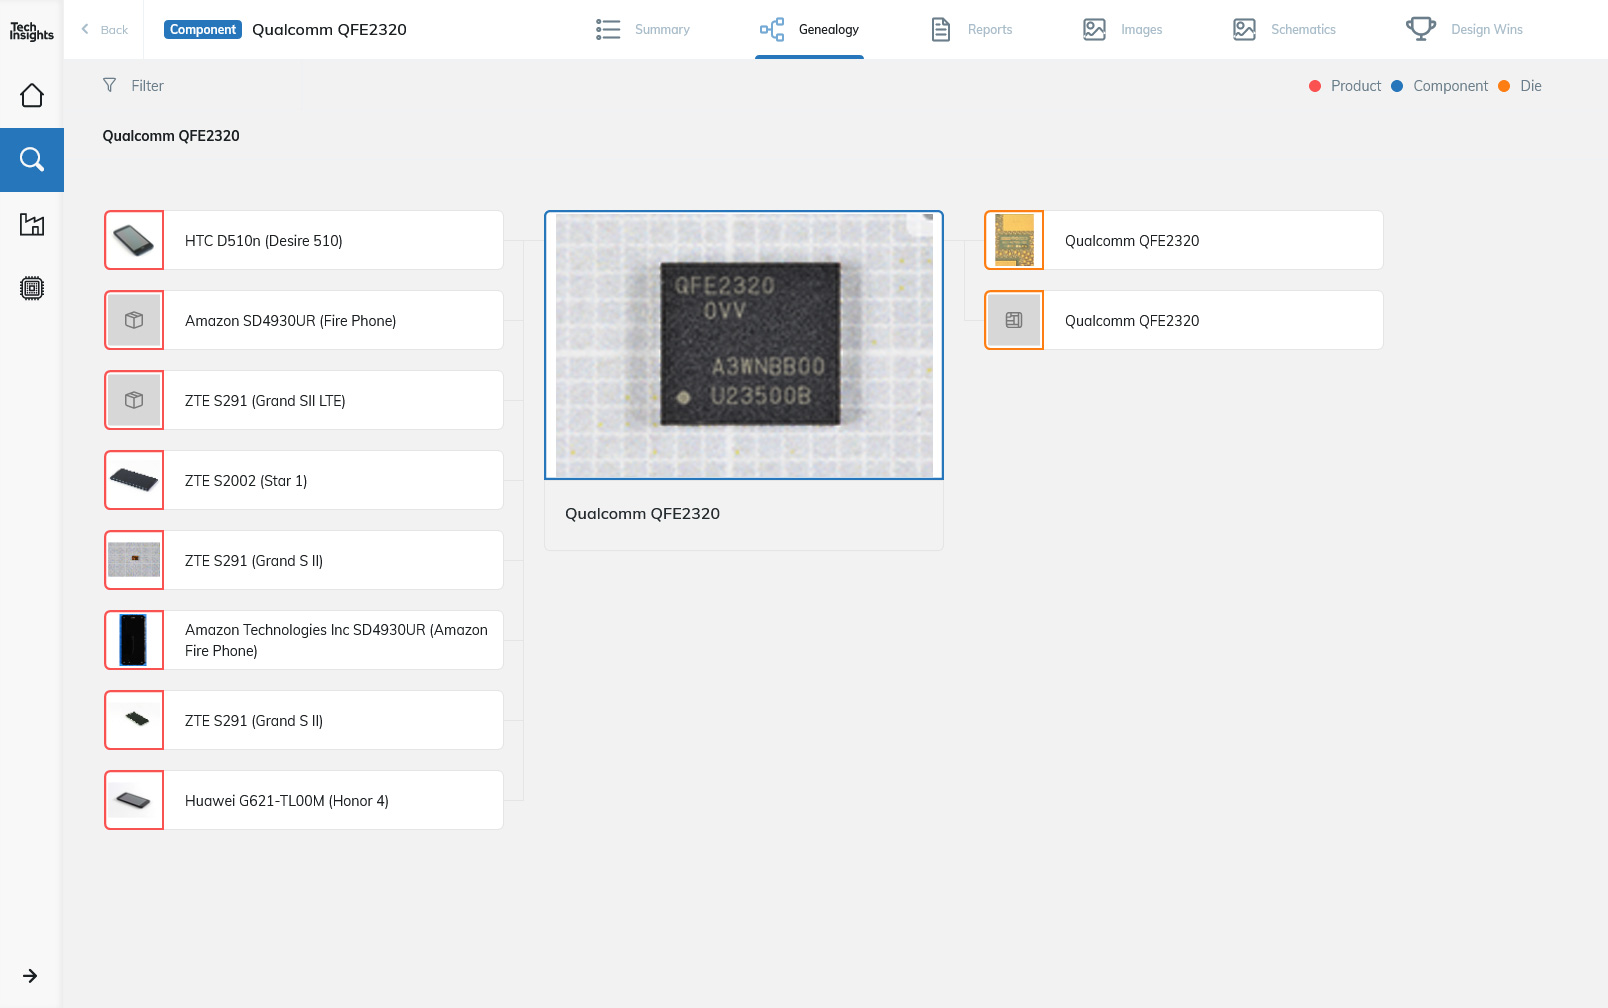
Task: Select the Search magnifier icon
Action: 32,160
